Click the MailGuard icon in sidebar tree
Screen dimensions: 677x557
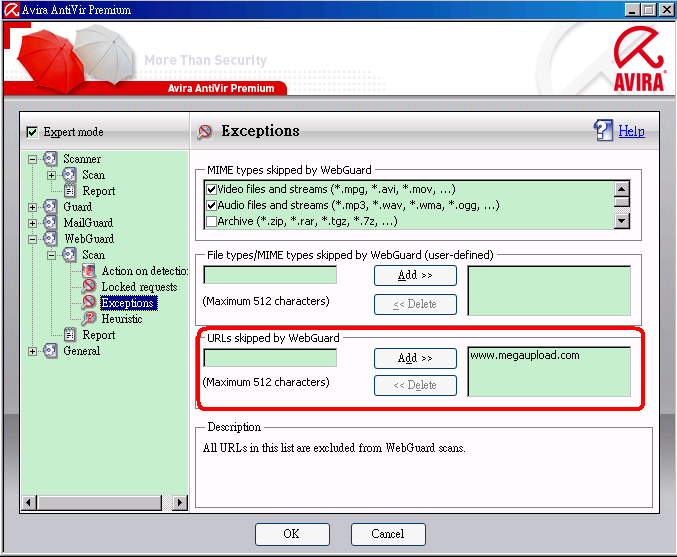coord(51,223)
